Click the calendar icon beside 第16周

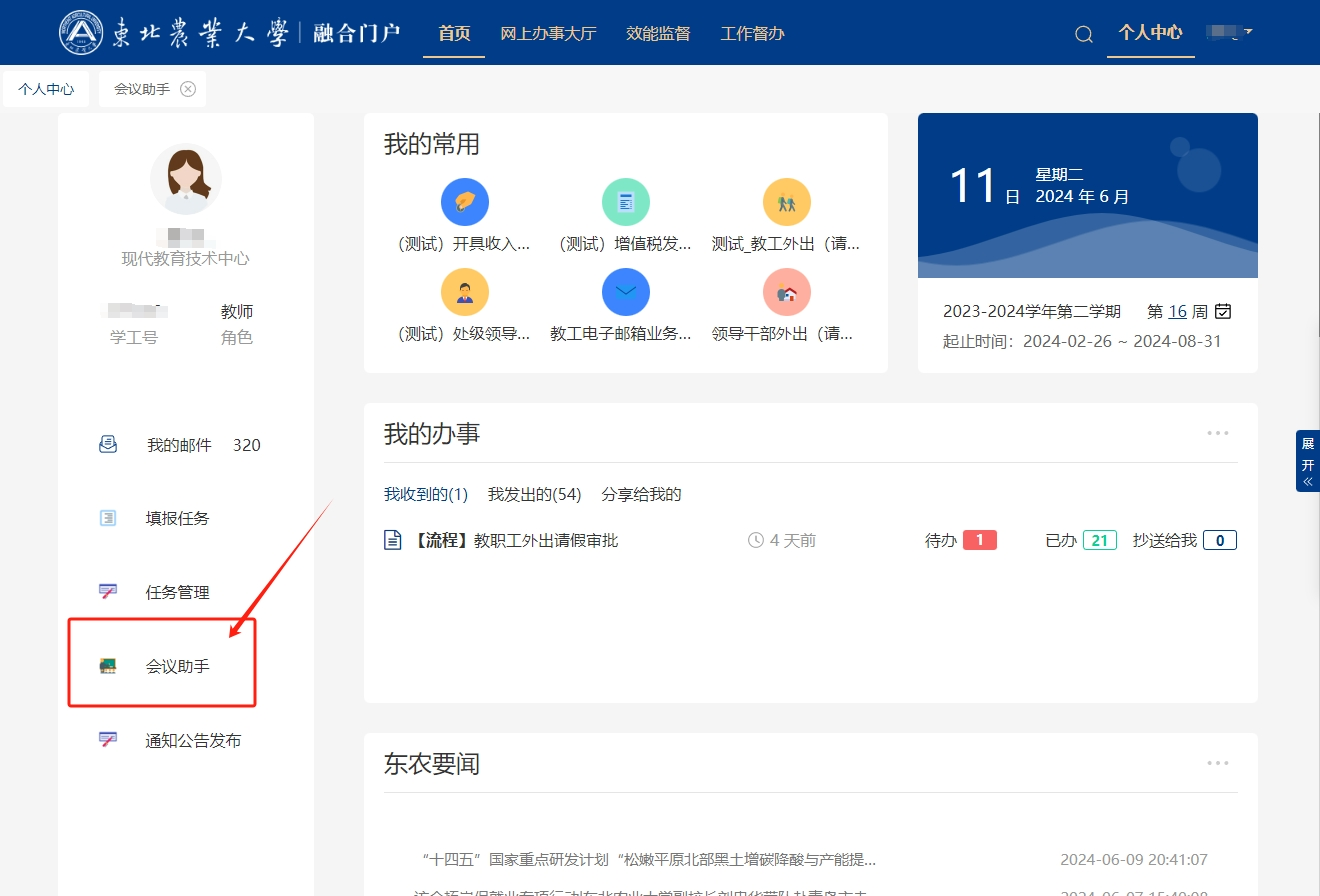click(1222, 311)
